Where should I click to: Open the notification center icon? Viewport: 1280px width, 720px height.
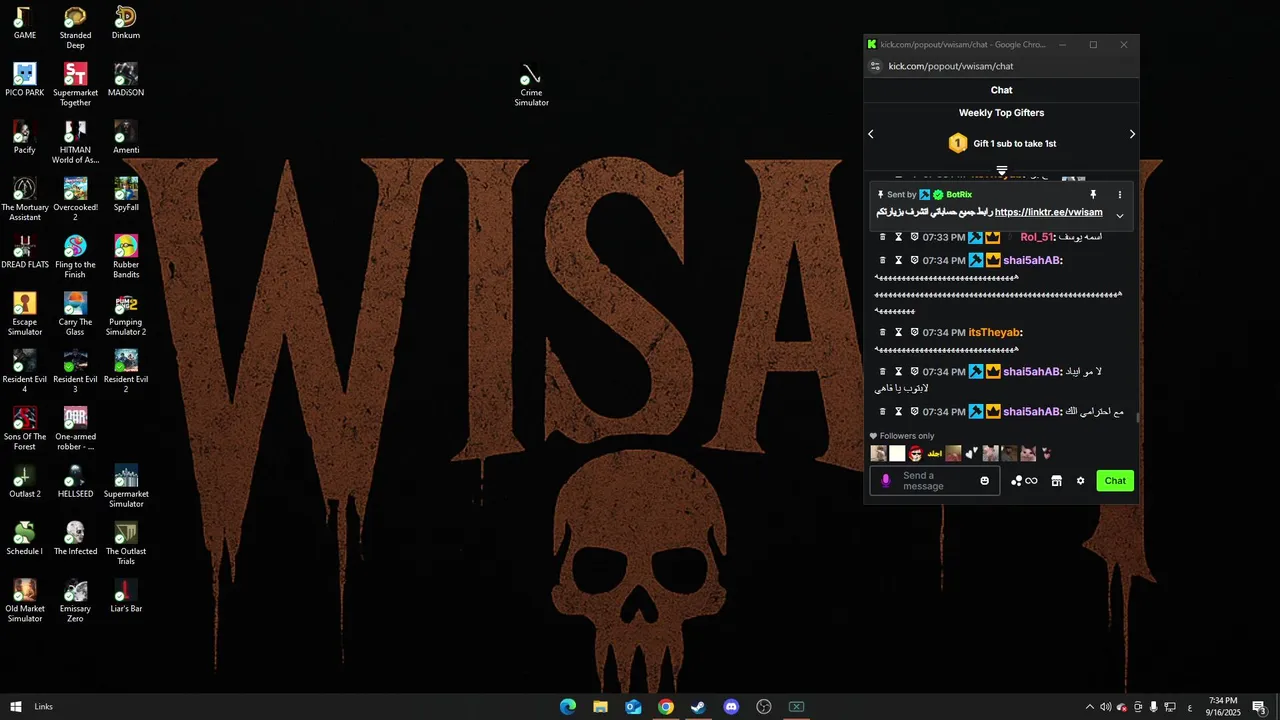click(1260, 707)
